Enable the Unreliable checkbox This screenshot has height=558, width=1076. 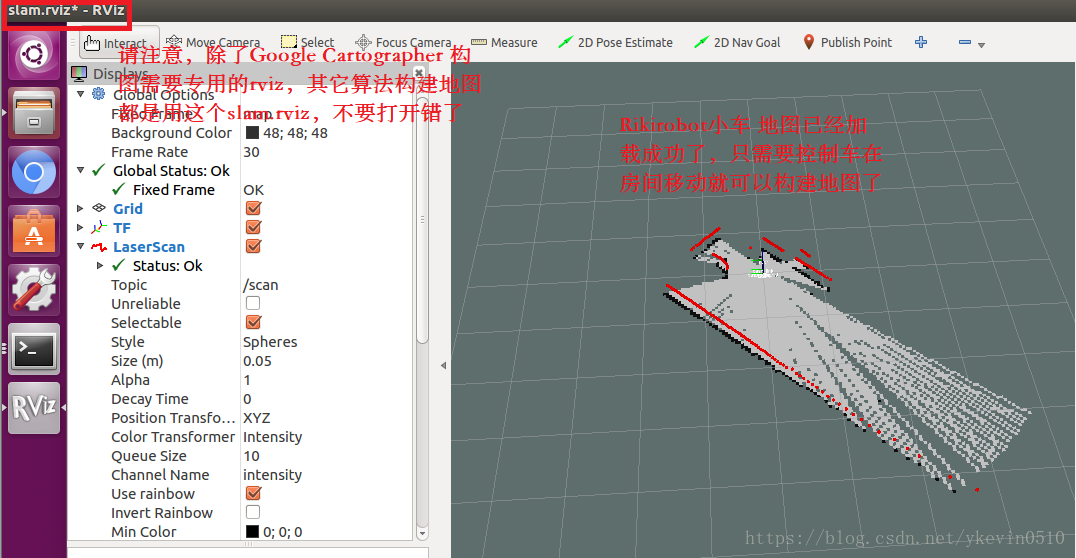click(253, 303)
